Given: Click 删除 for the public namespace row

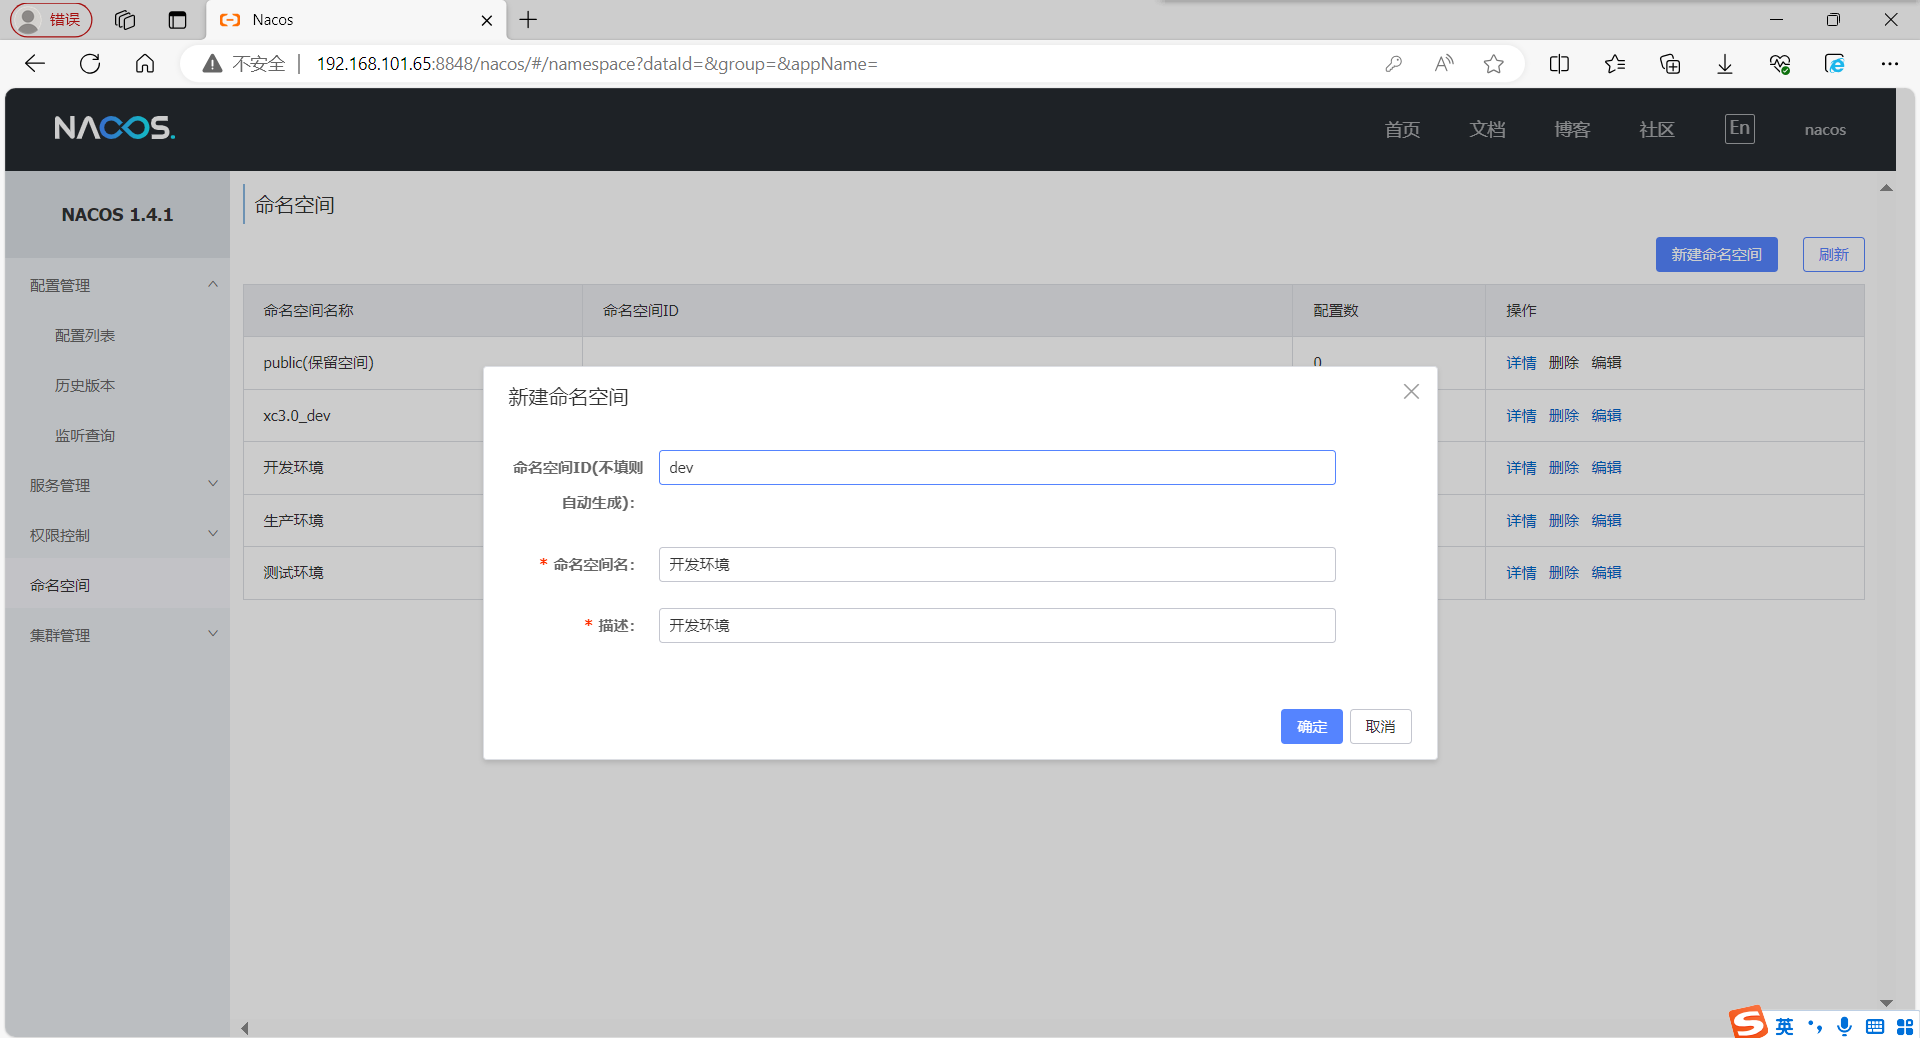Looking at the screenshot, I should [1563, 363].
